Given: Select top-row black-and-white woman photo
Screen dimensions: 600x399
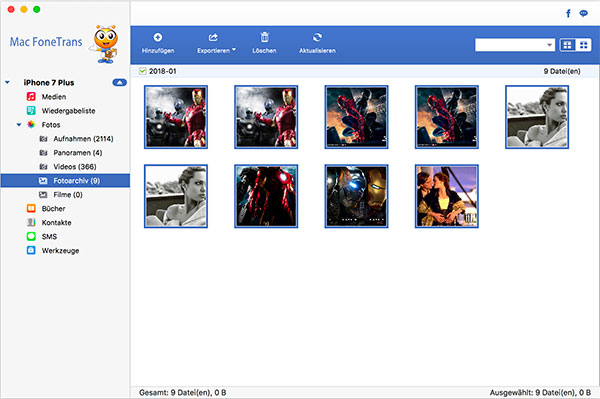Looking at the screenshot, I should pos(537,117).
